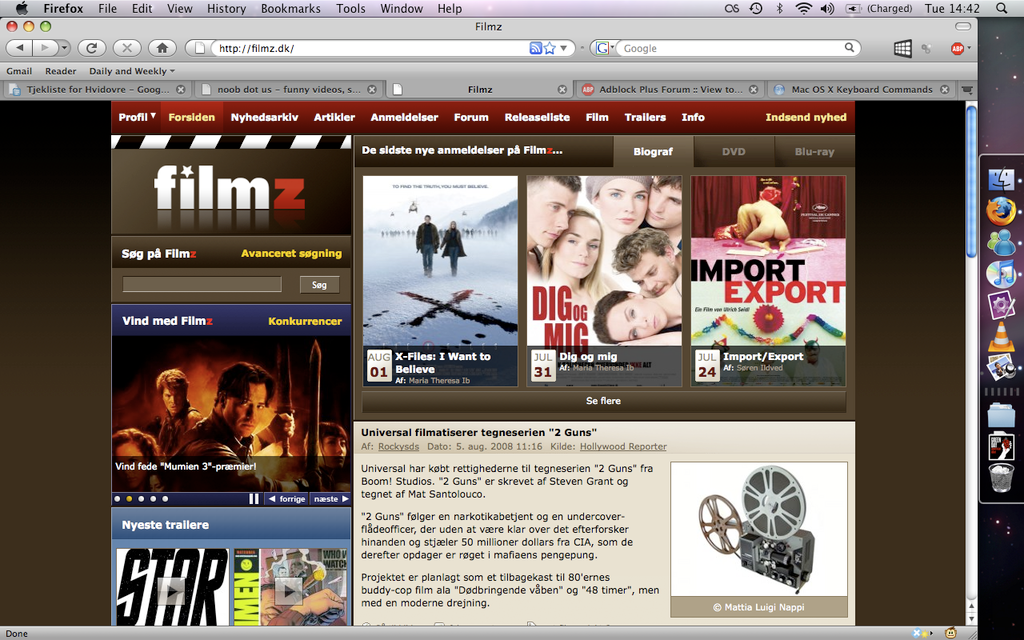The height and width of the screenshot is (640, 1024).
Task: Click the Firefox icon in the dock
Action: (x=1001, y=211)
